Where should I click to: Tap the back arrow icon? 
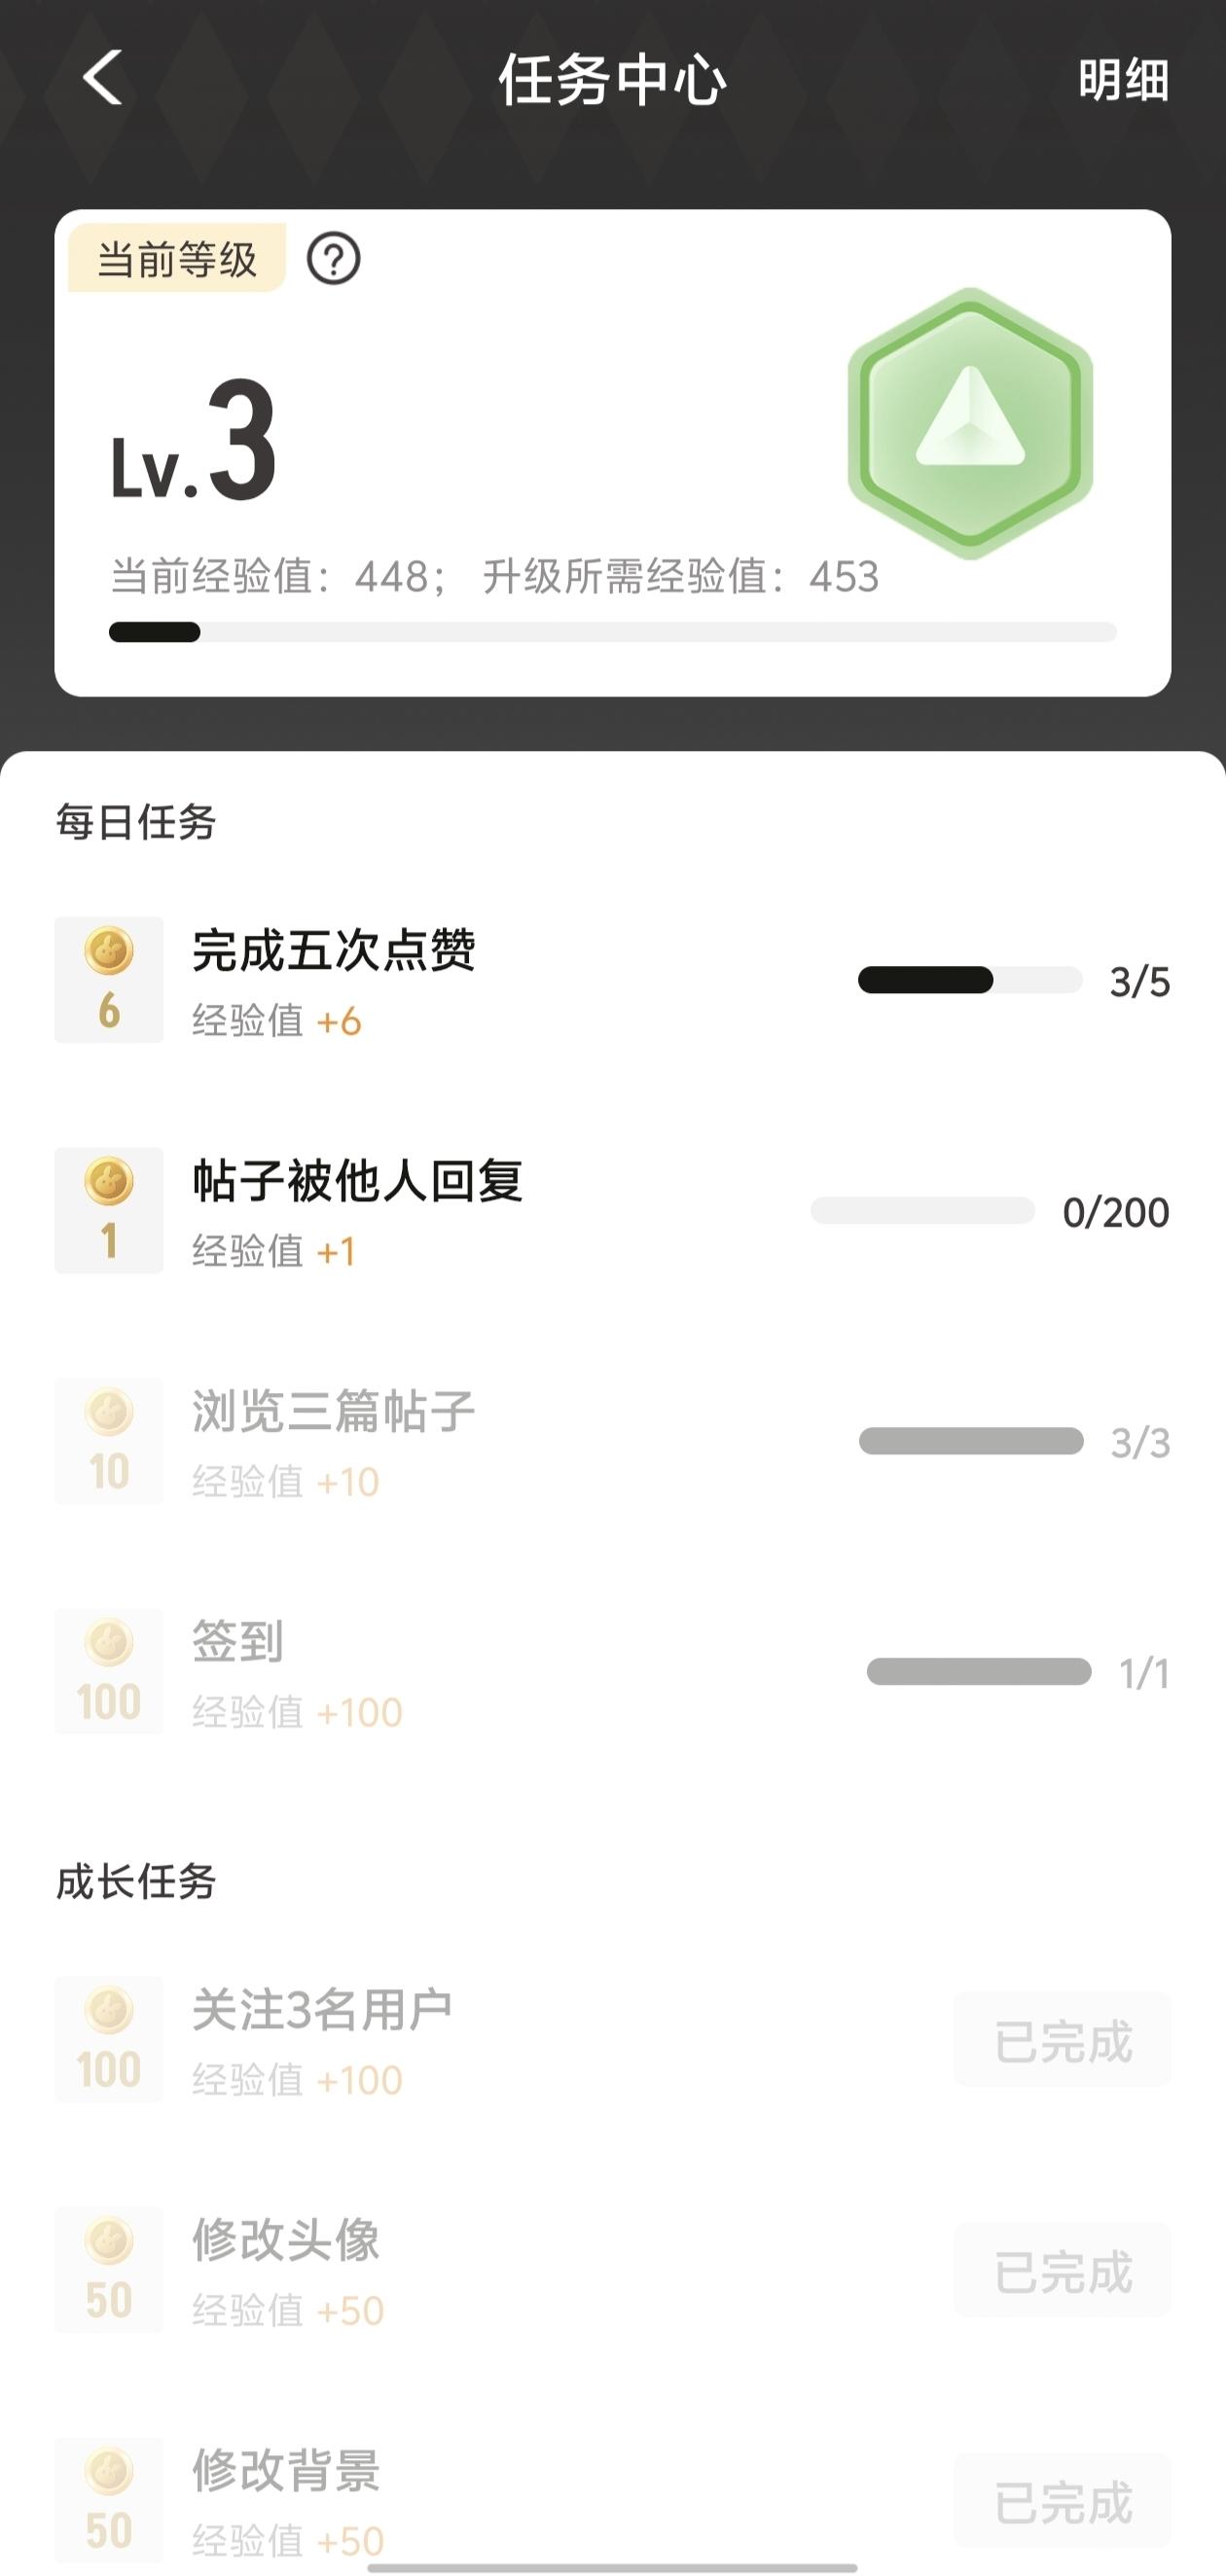(103, 78)
